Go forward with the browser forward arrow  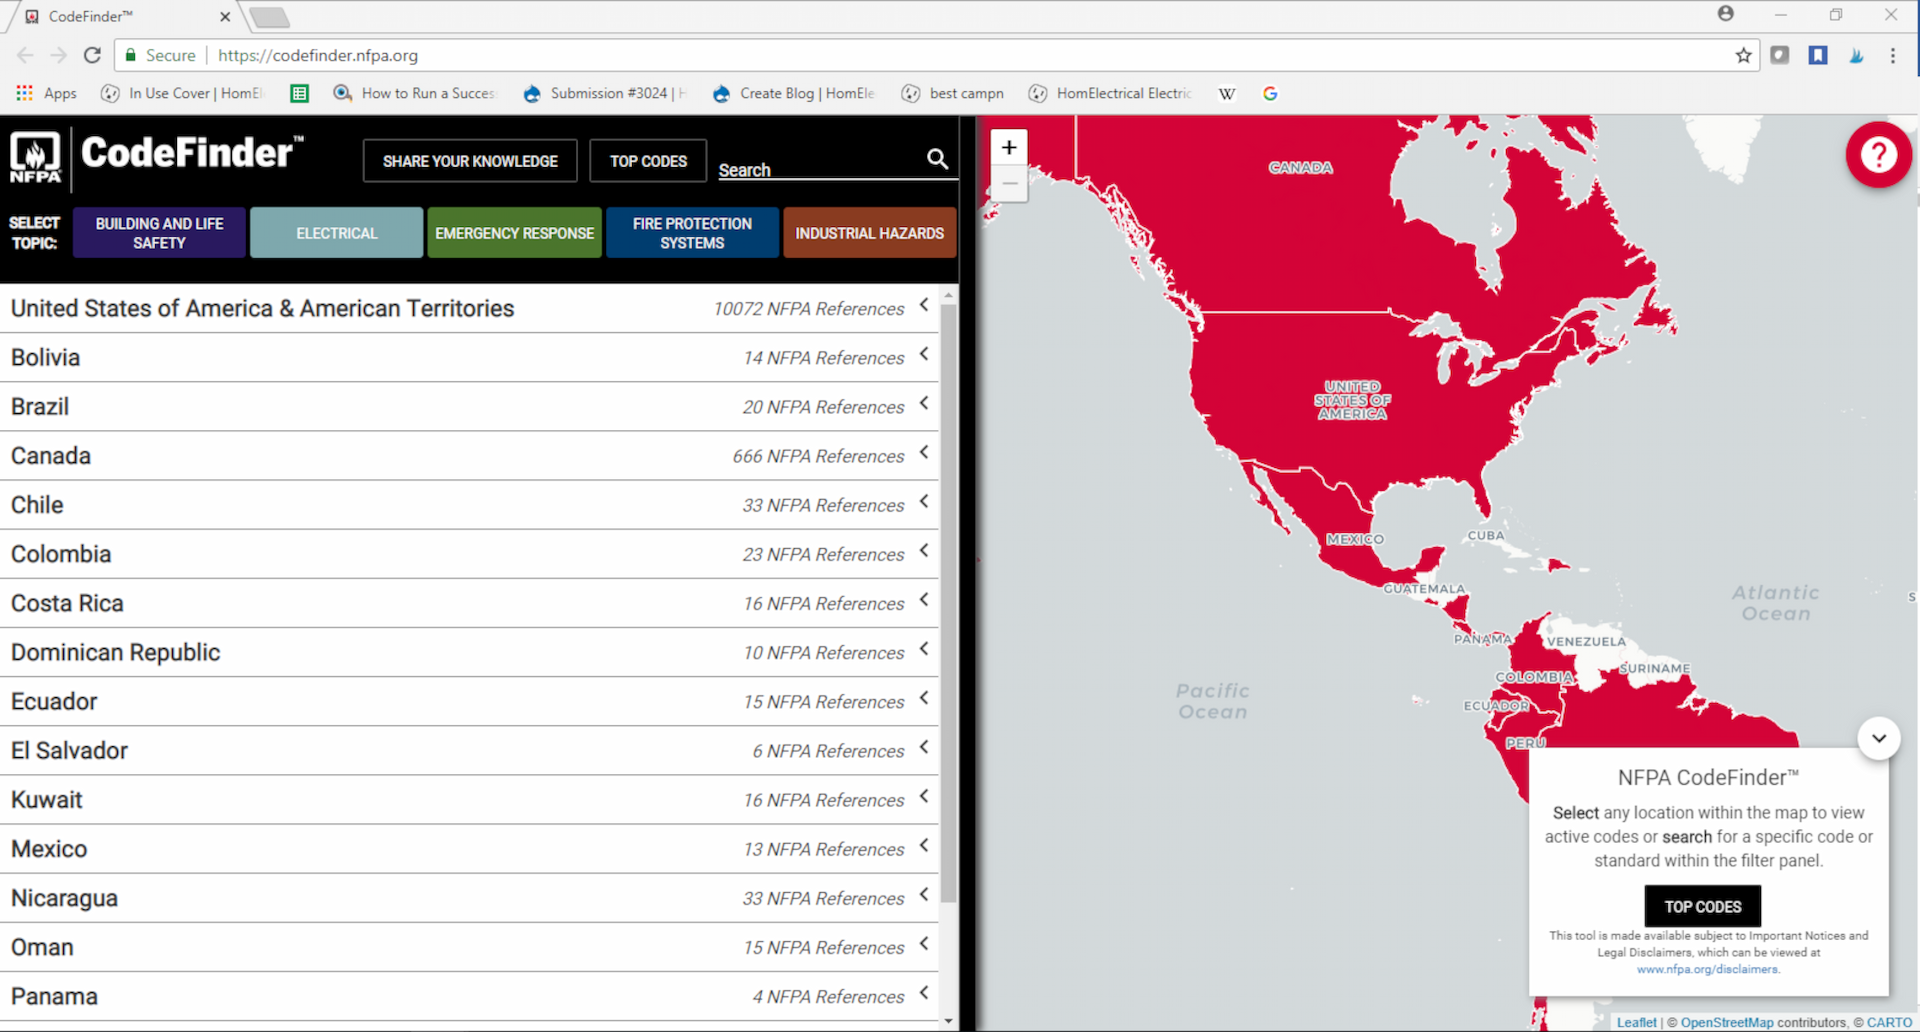coord(58,55)
